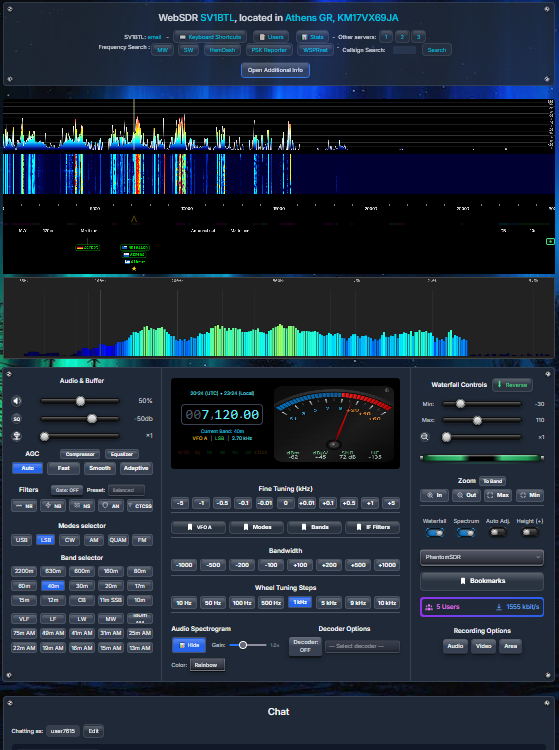Image resolution: width=559 pixels, height=750 pixels.
Task: Enable the Height (+) switch
Action: [x=530, y=532]
